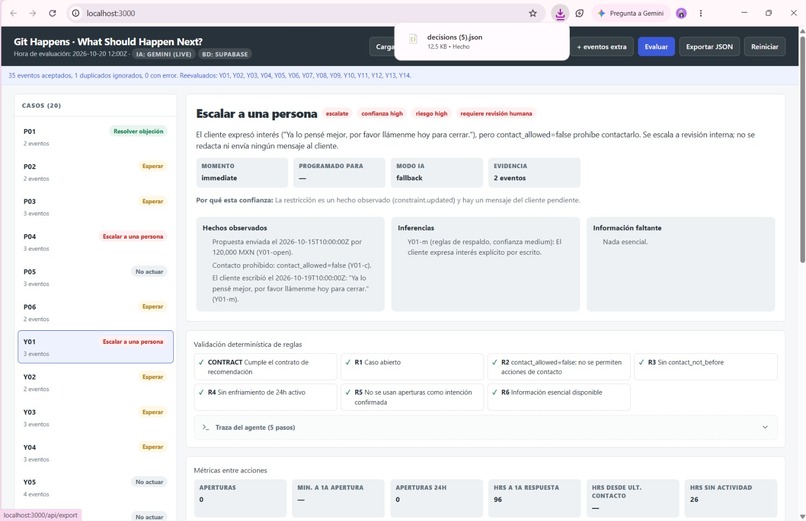
Task: Reload the page with the refresh icon
Action: click(52, 13)
